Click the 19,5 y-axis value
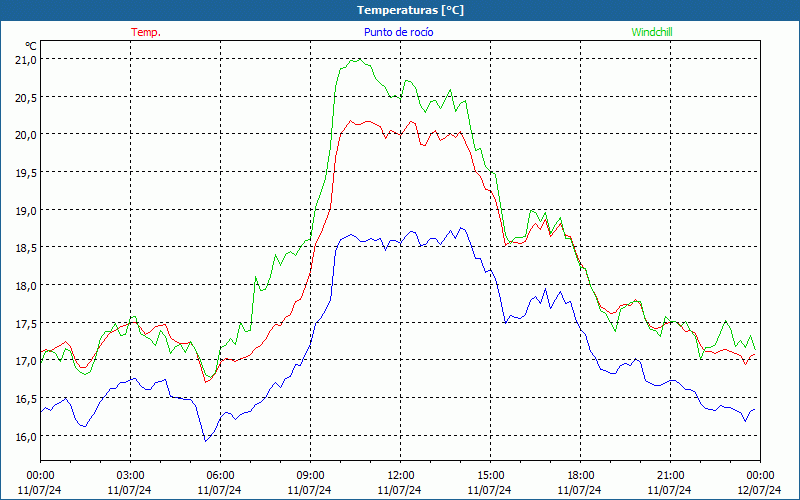Viewport: 800px width, 500px height. [x=26, y=172]
